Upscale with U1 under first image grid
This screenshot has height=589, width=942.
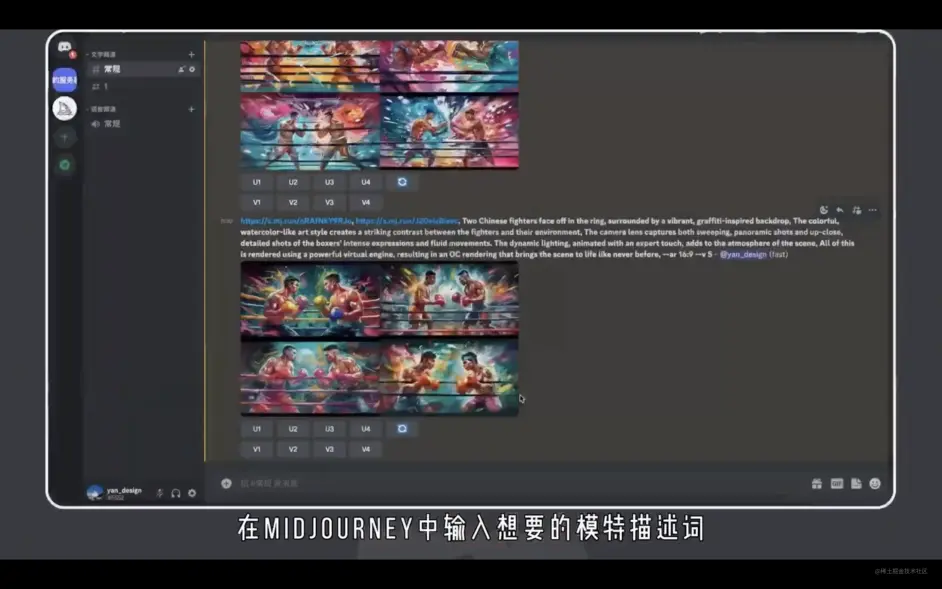coord(257,182)
